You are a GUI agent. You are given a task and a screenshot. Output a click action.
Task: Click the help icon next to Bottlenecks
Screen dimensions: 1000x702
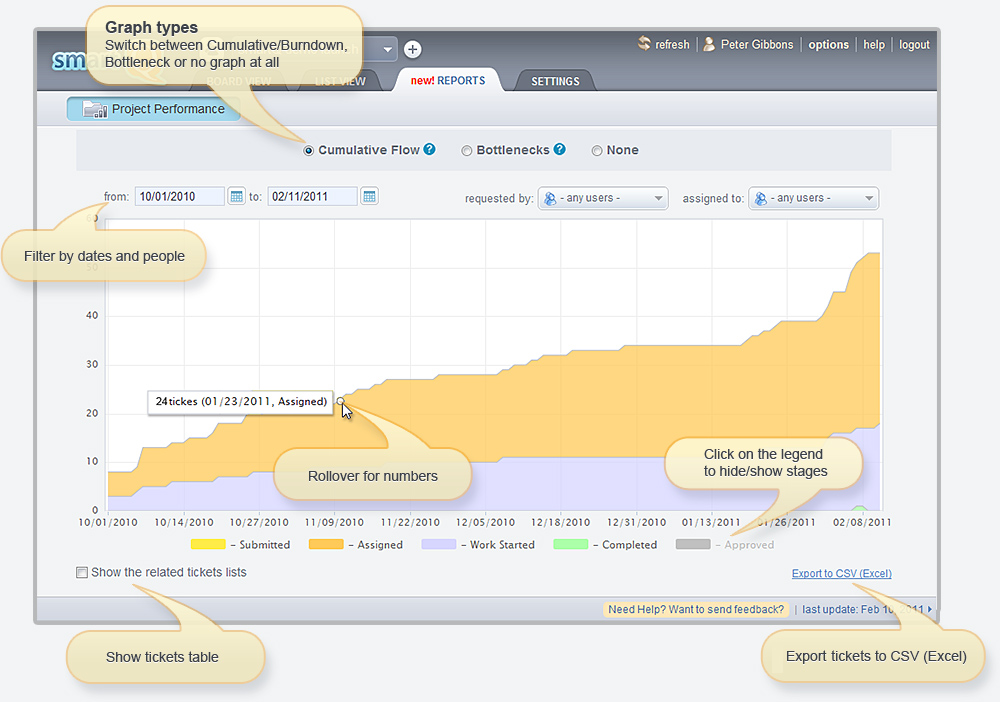[x=560, y=150]
